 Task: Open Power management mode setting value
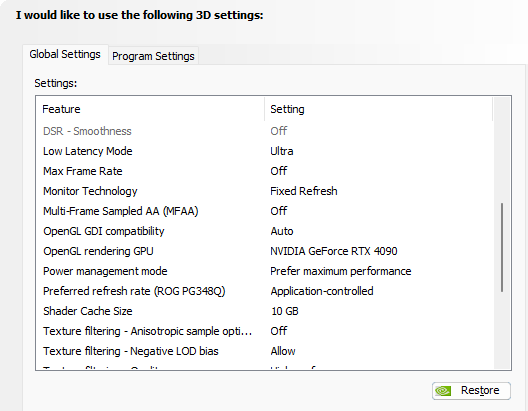click(340, 271)
